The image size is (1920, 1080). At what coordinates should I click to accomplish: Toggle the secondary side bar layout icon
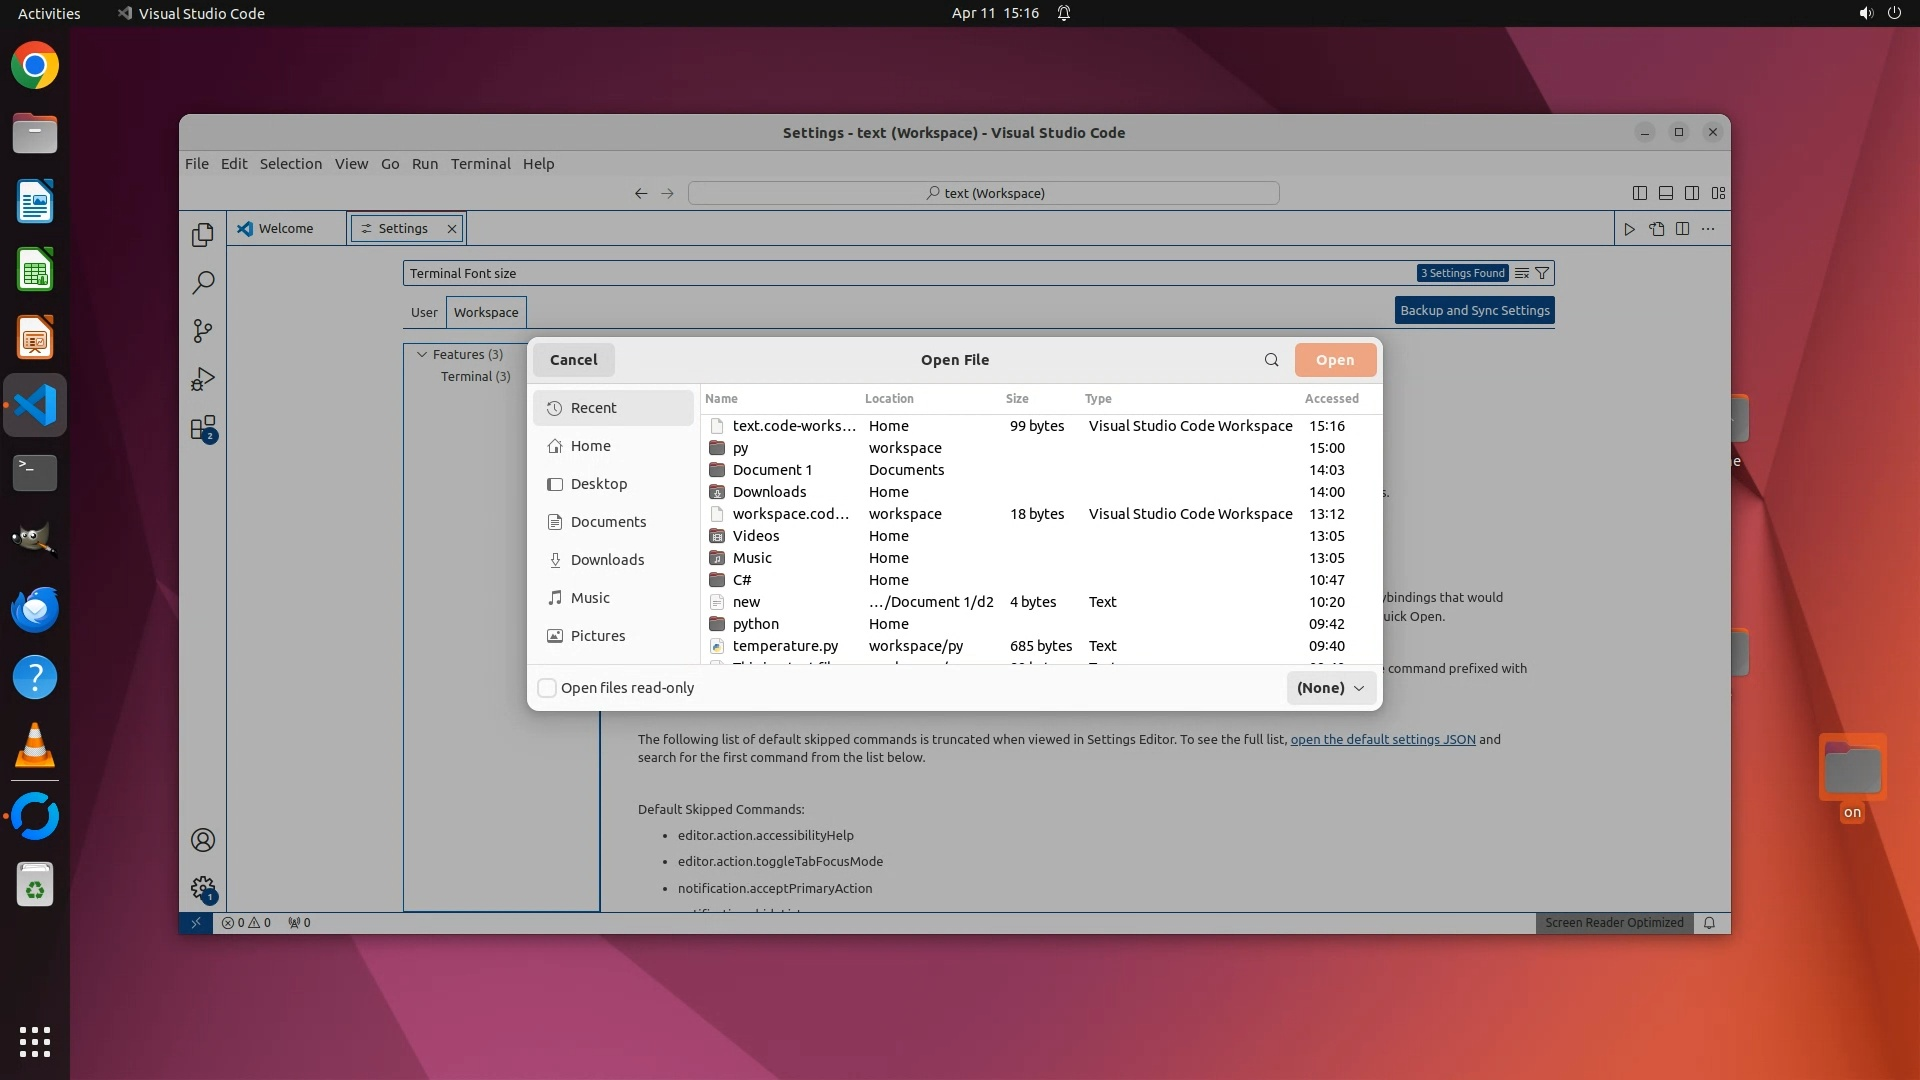1692,193
